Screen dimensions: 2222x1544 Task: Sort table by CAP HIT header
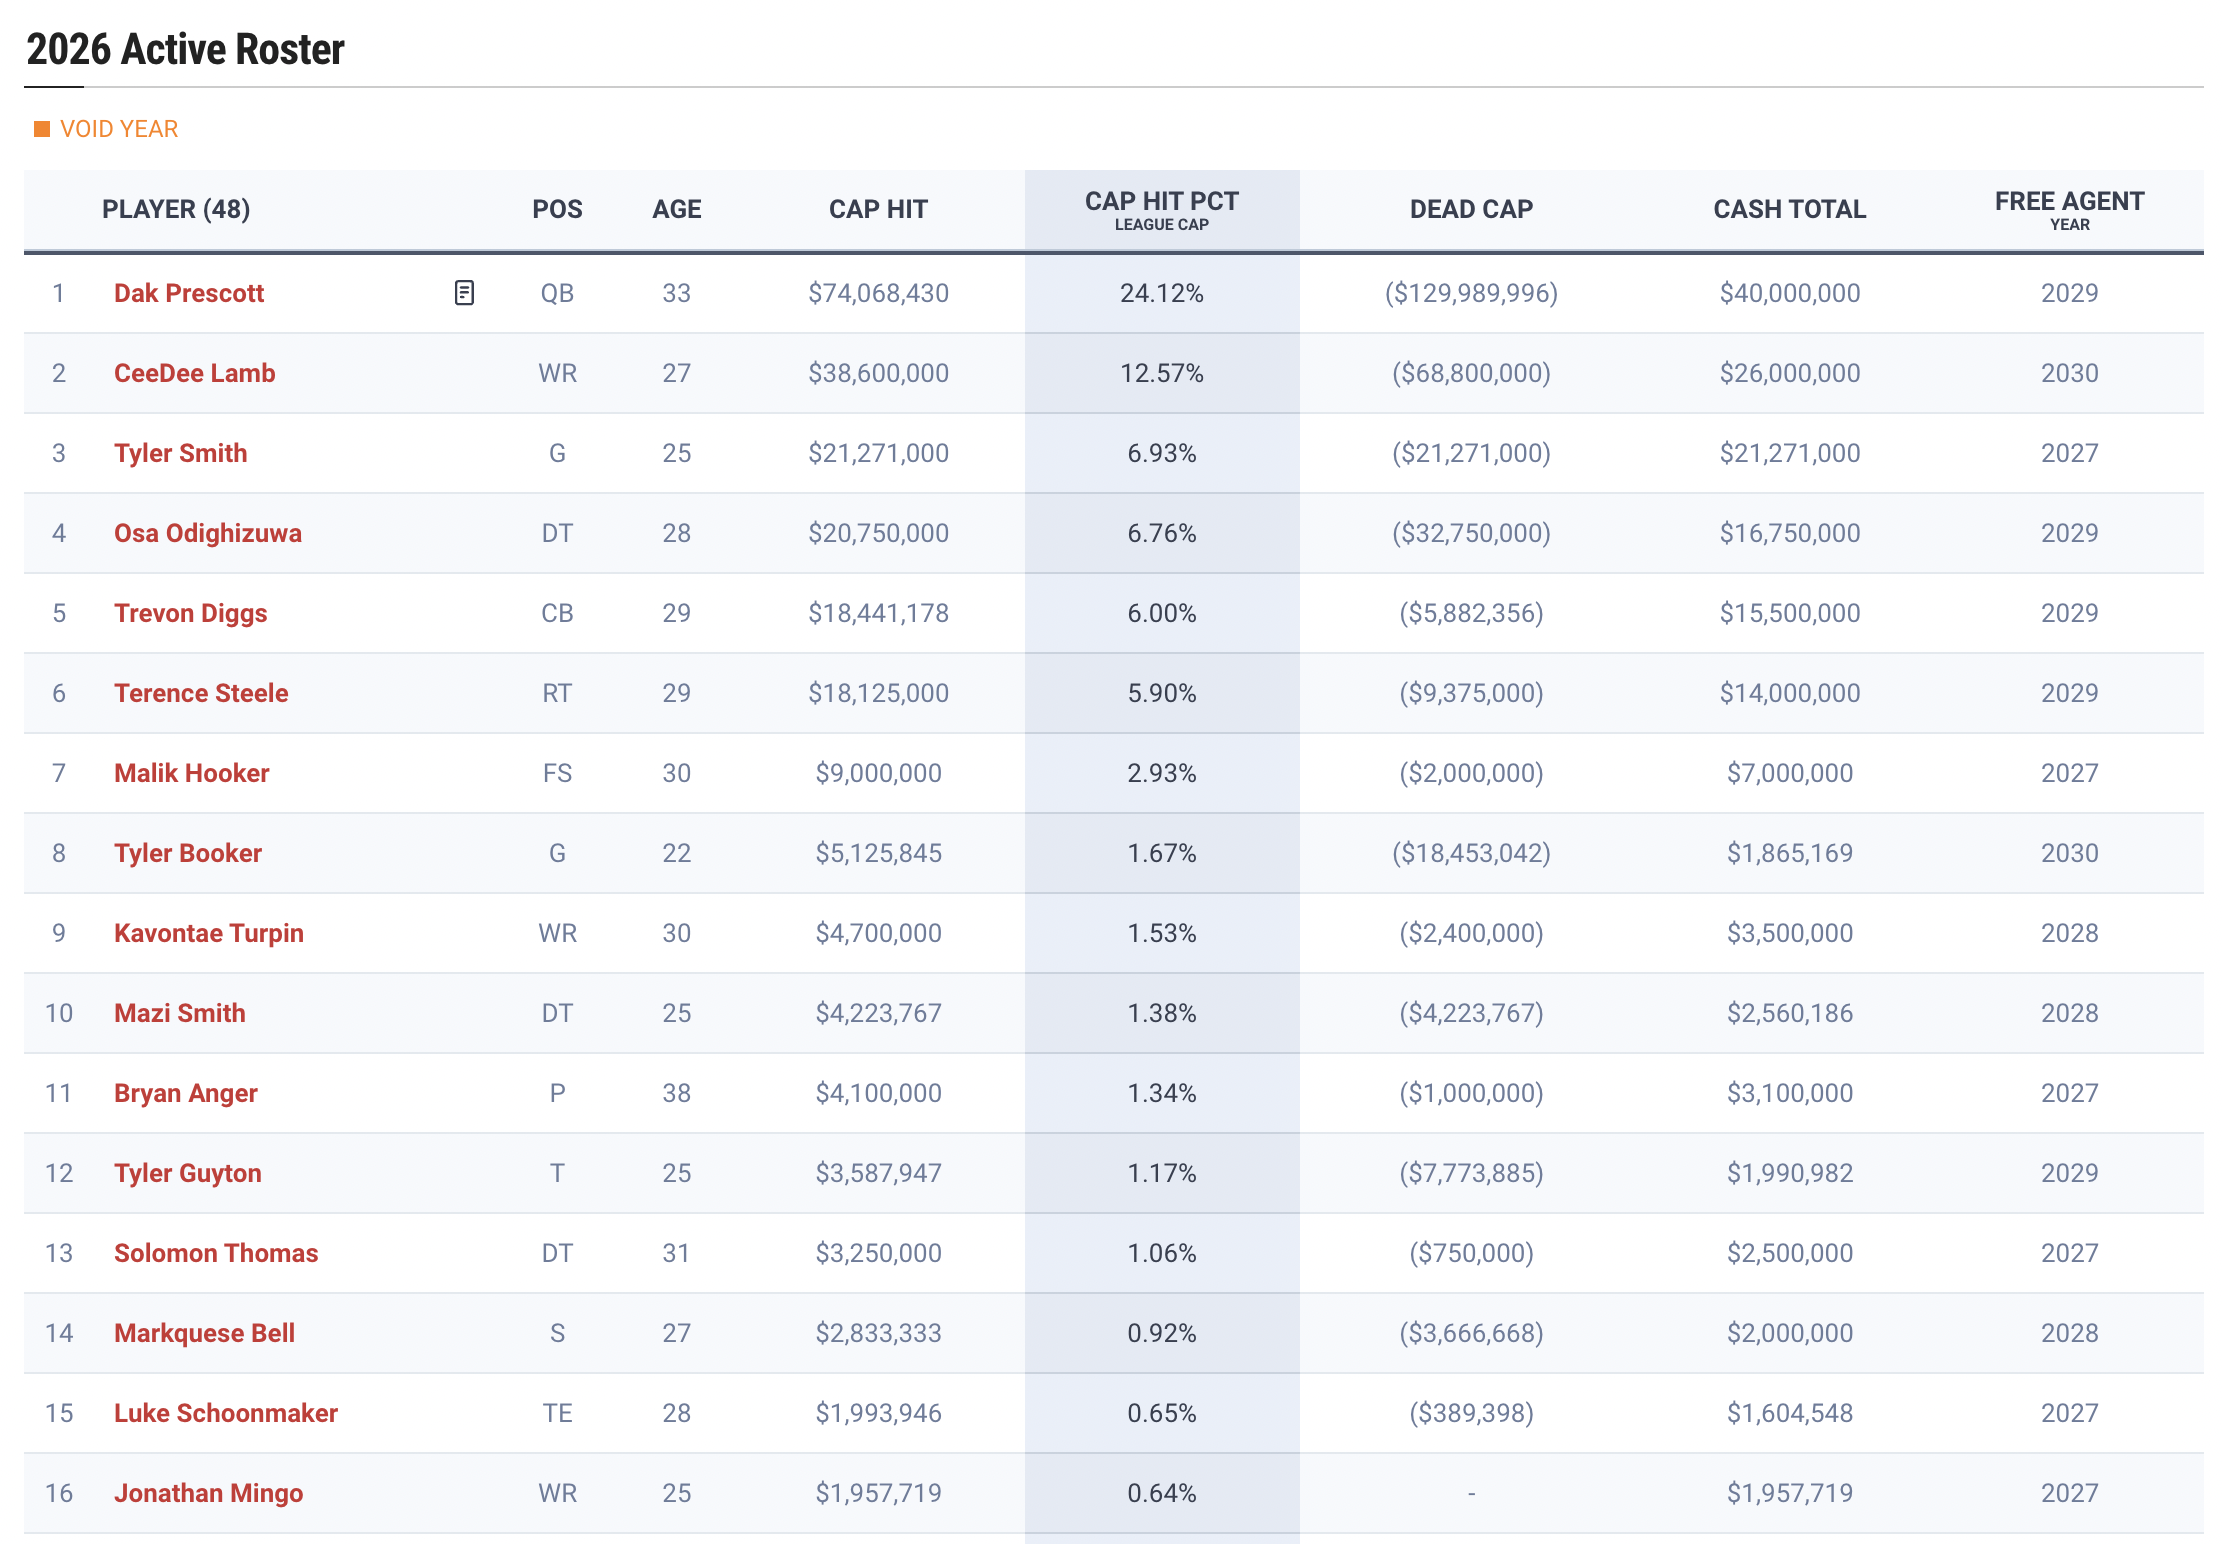coord(878,209)
